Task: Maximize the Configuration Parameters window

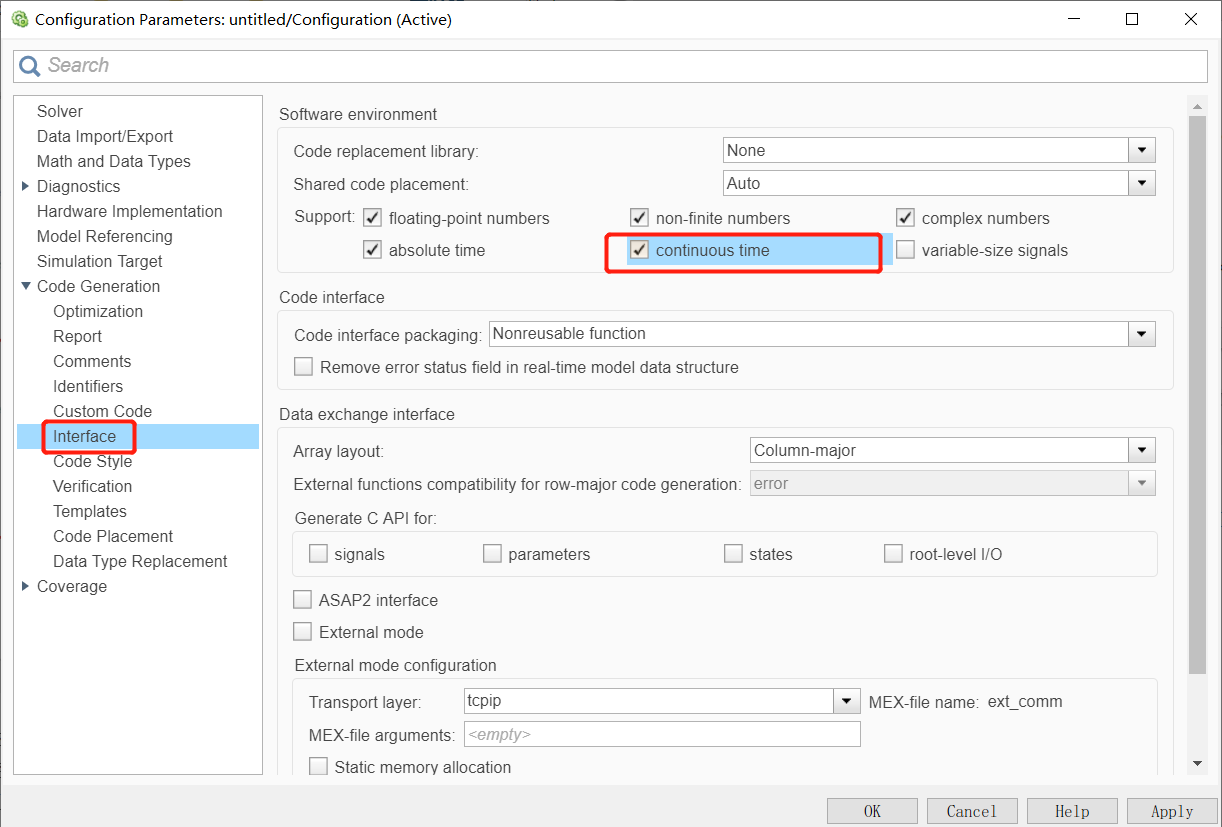Action: tap(1132, 19)
